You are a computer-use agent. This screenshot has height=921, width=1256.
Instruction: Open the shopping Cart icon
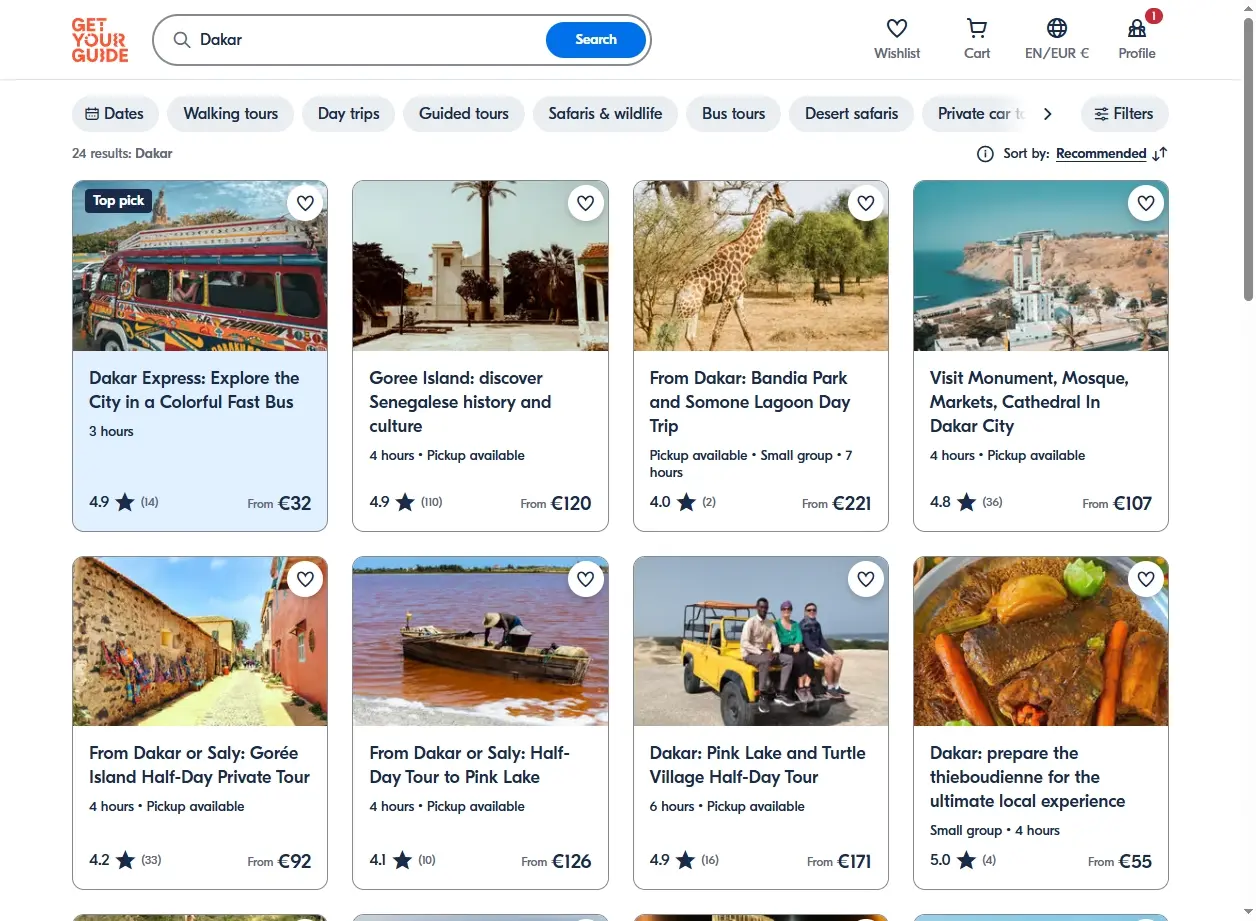977,28
